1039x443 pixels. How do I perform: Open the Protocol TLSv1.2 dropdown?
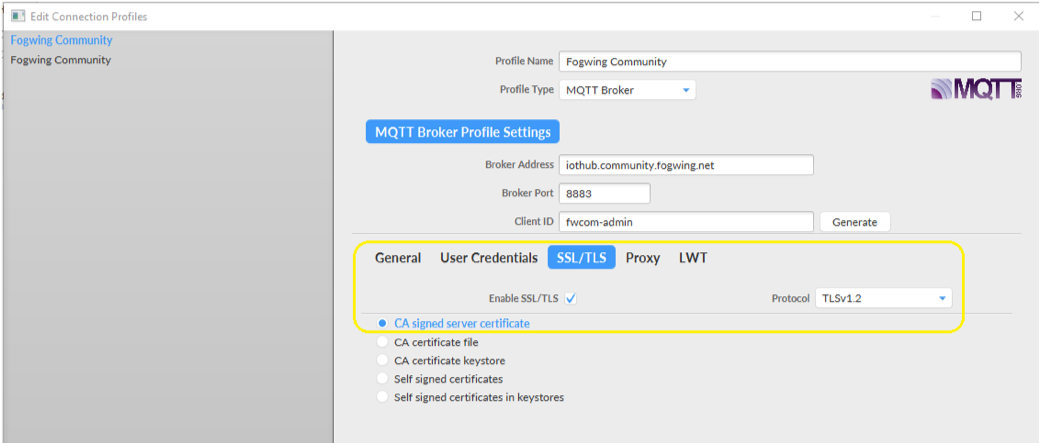click(x=883, y=299)
